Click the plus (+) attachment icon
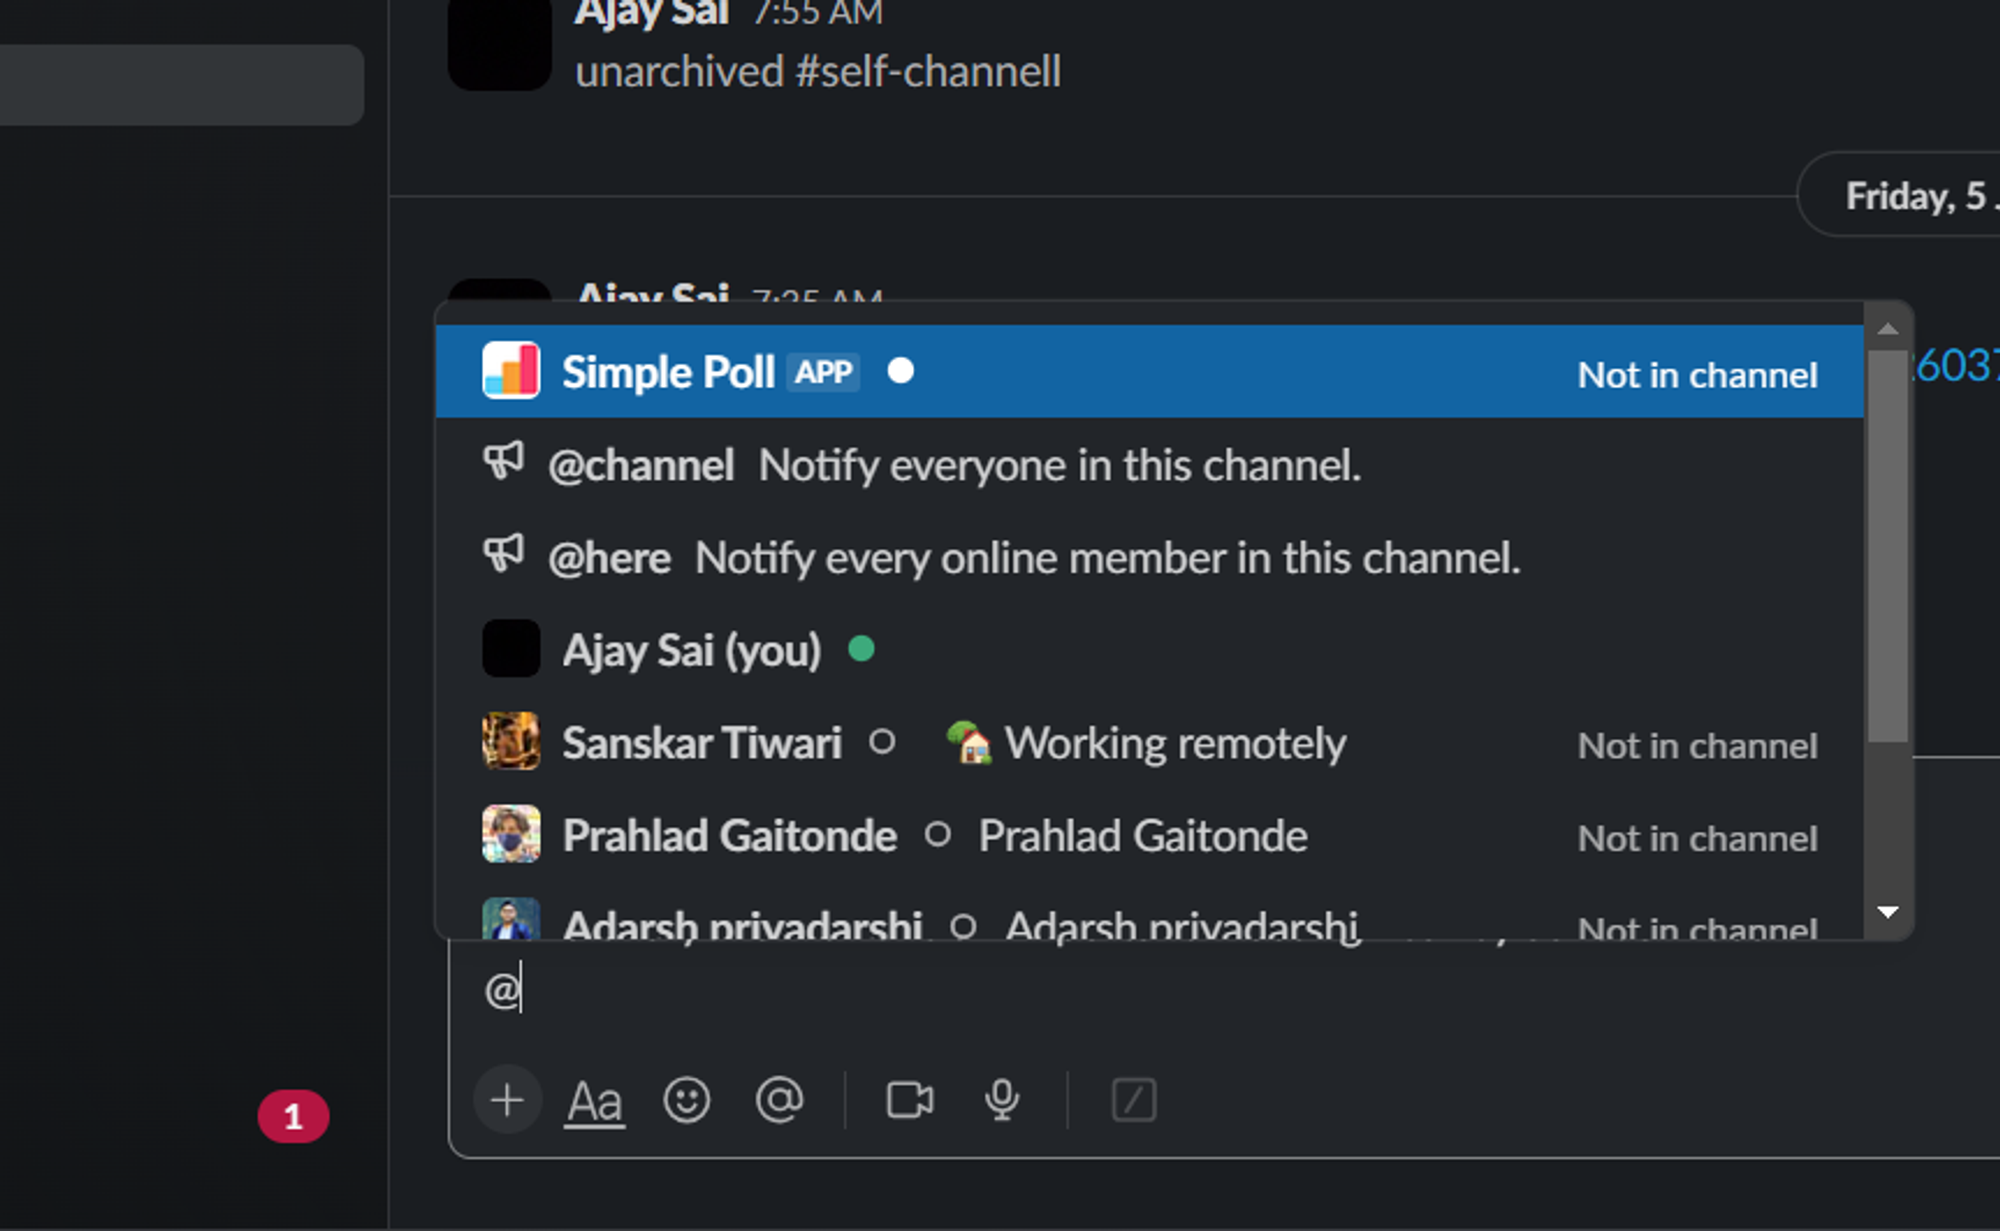2000x1231 pixels. [506, 1098]
